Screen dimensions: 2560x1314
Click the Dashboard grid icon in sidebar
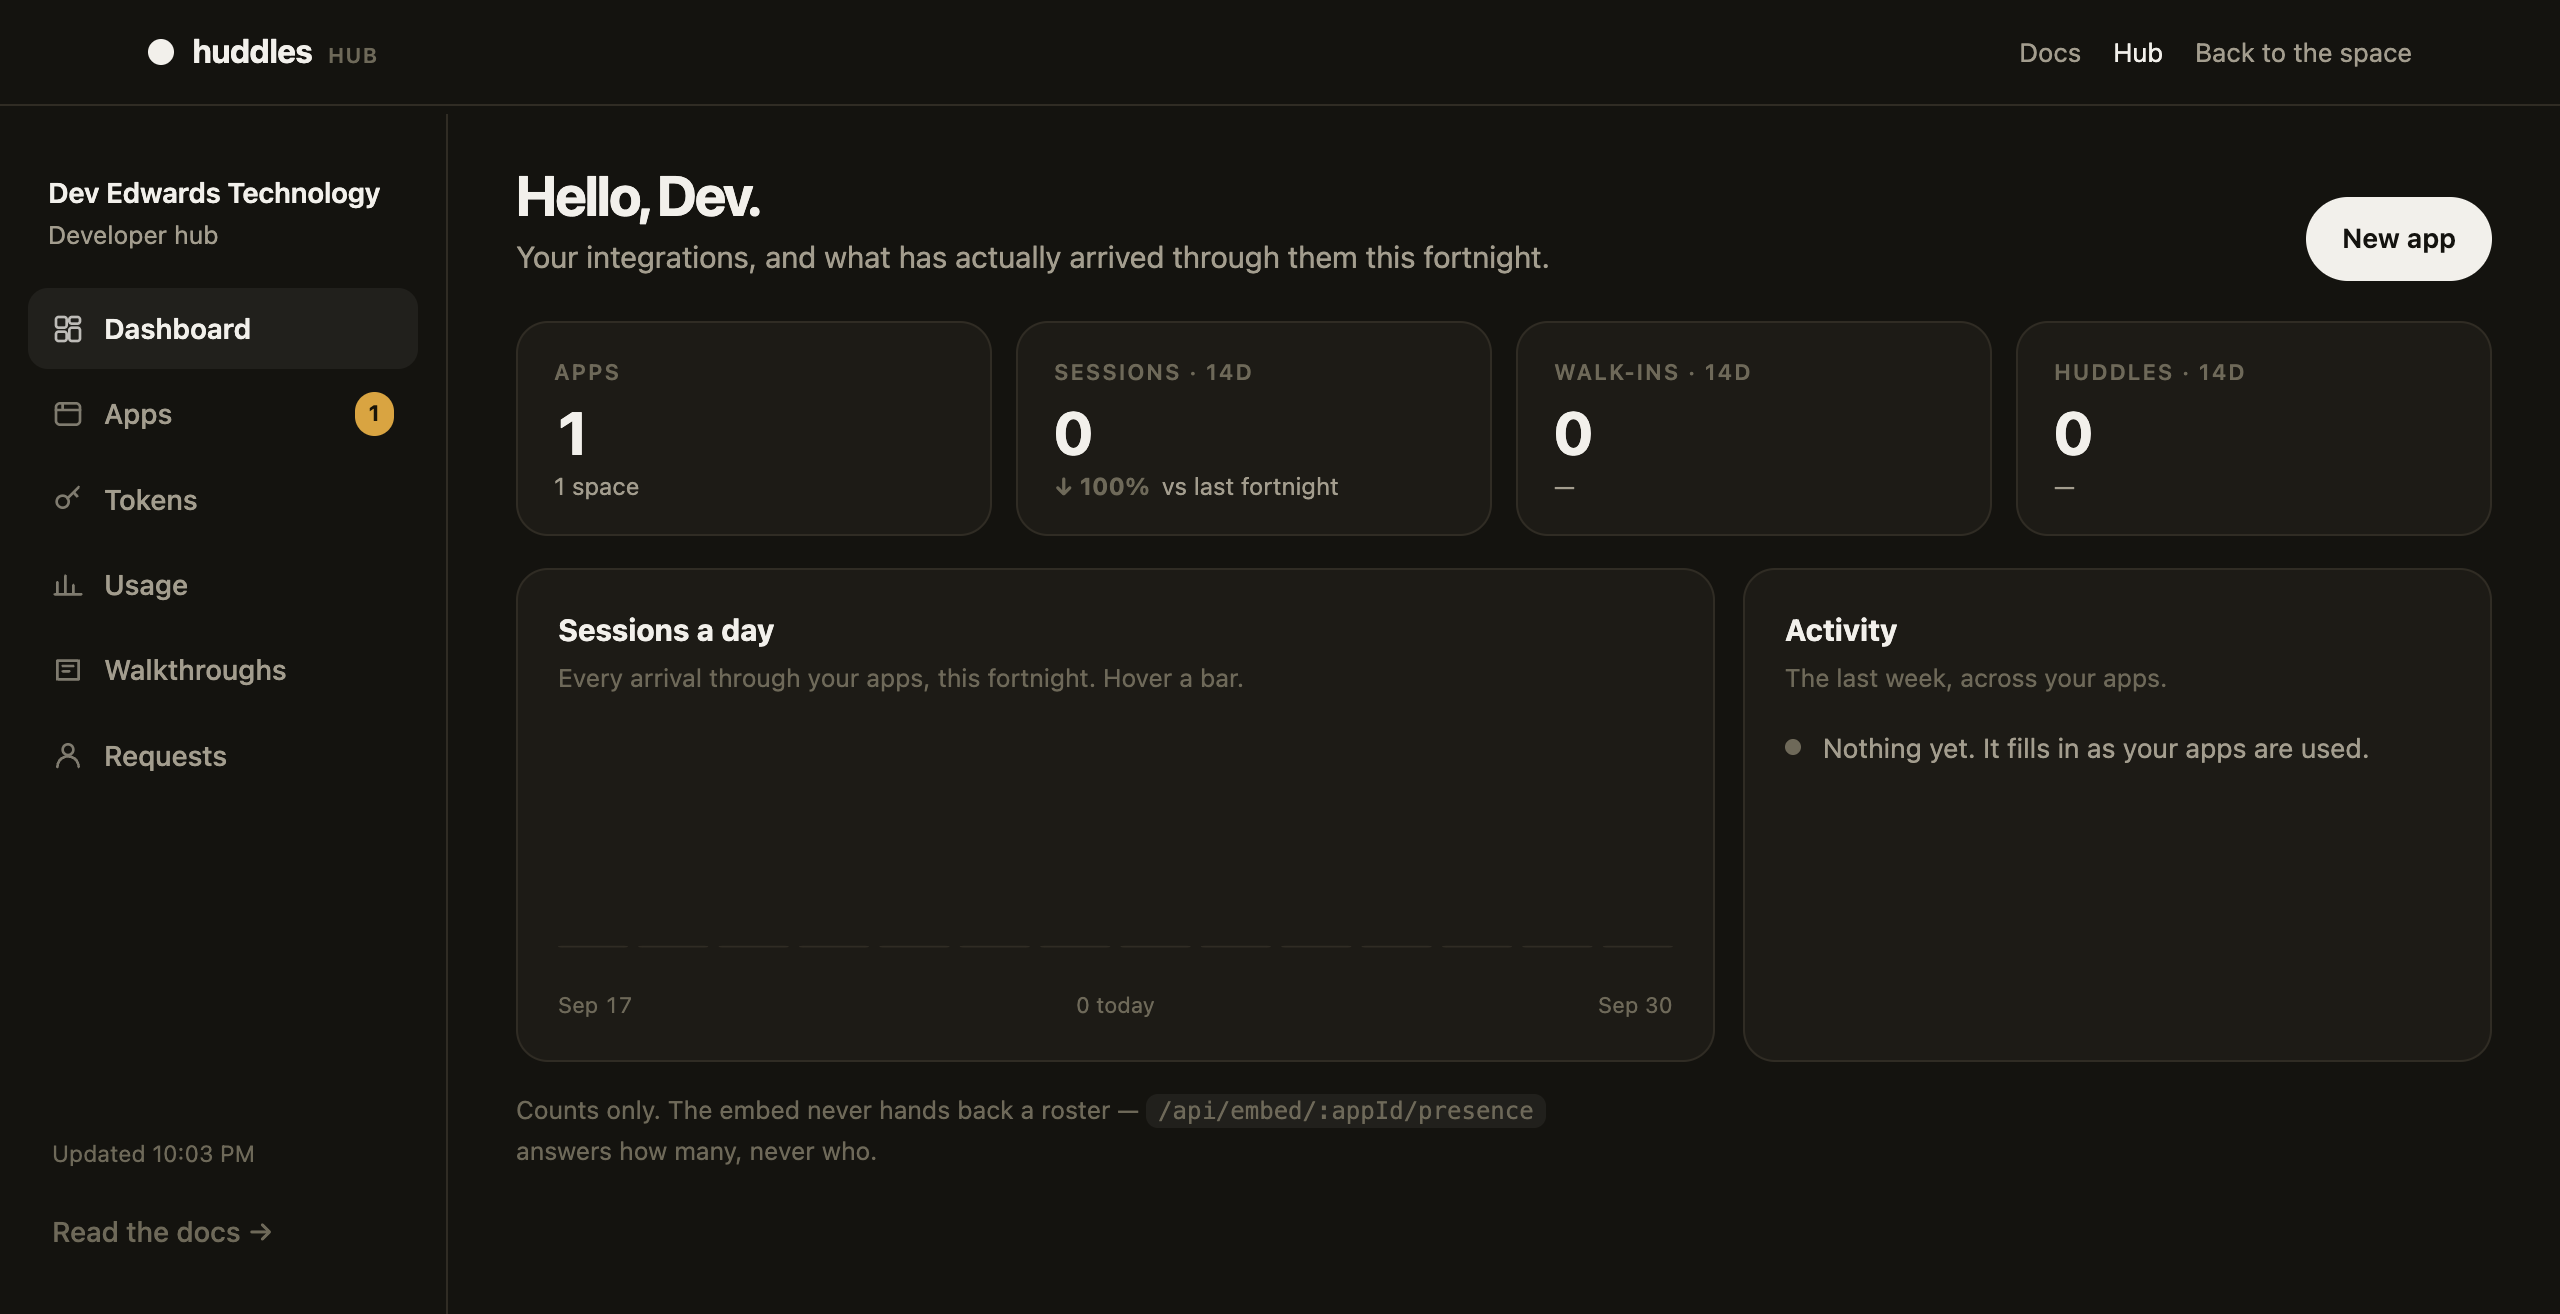pos(68,329)
